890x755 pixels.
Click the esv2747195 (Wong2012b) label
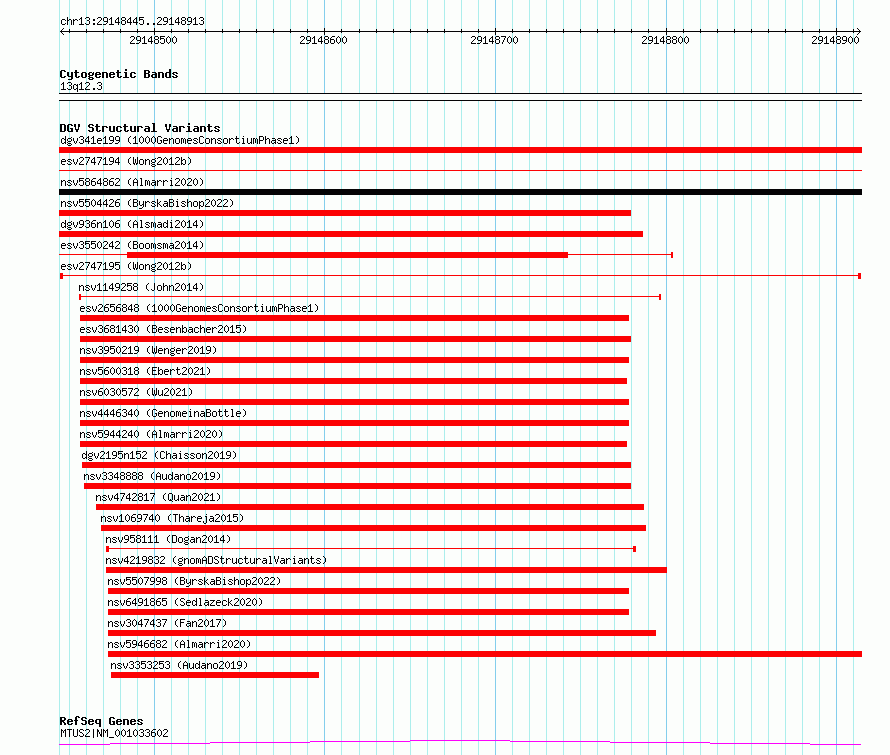click(x=126, y=266)
